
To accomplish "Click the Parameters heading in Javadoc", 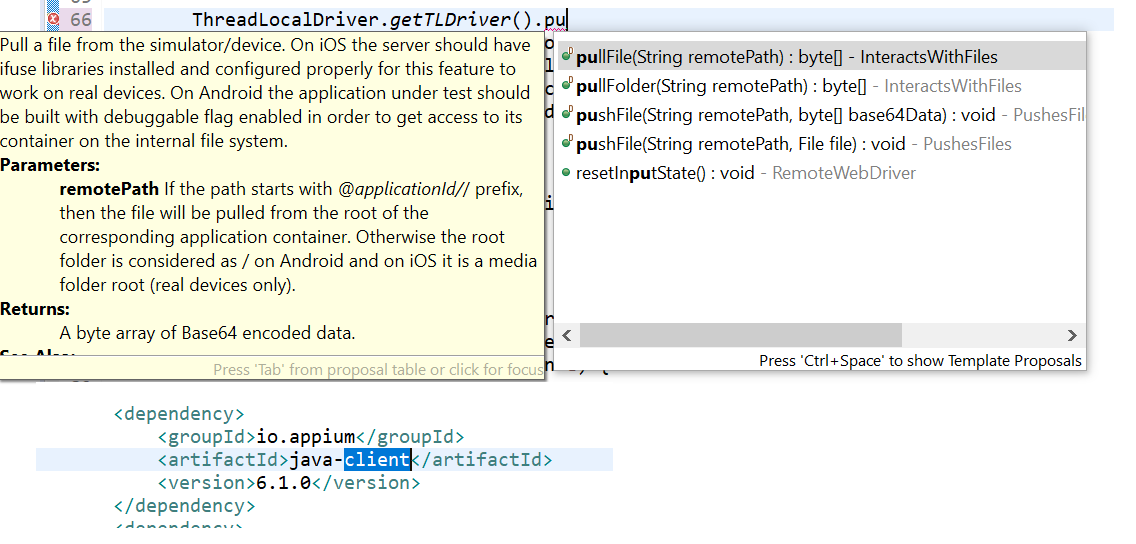I will (50, 165).
